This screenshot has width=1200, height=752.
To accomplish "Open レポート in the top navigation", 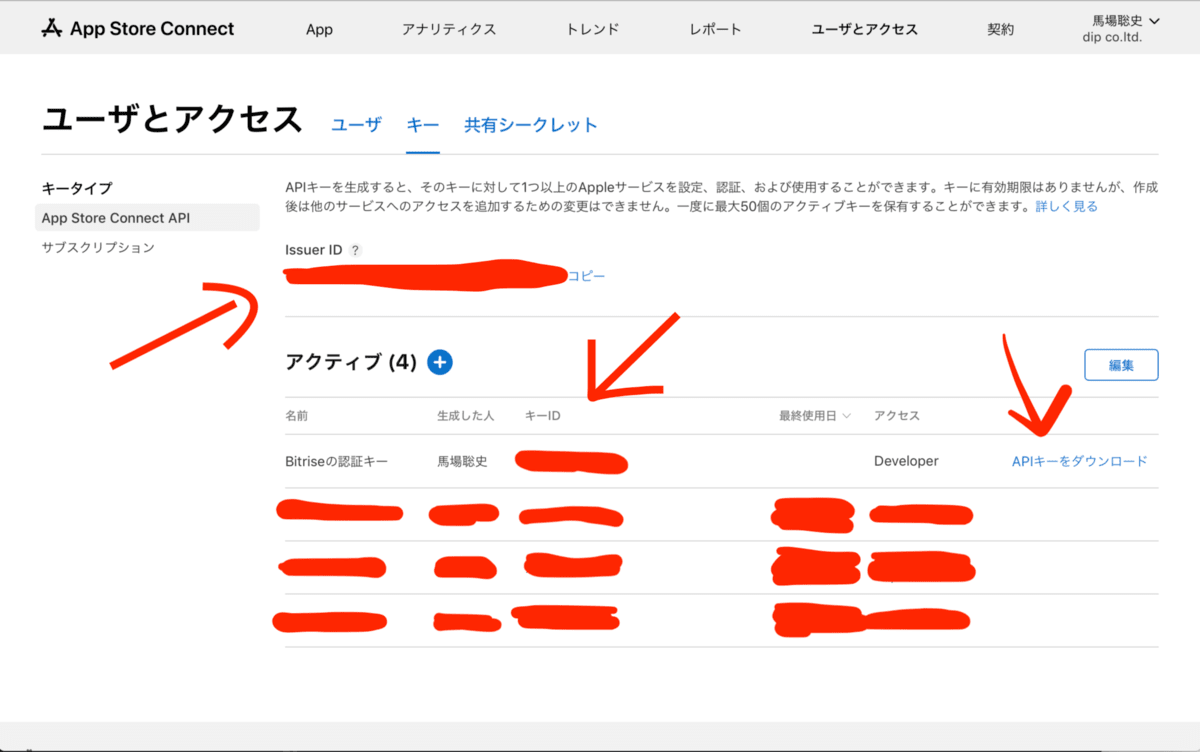I will click(x=716, y=29).
